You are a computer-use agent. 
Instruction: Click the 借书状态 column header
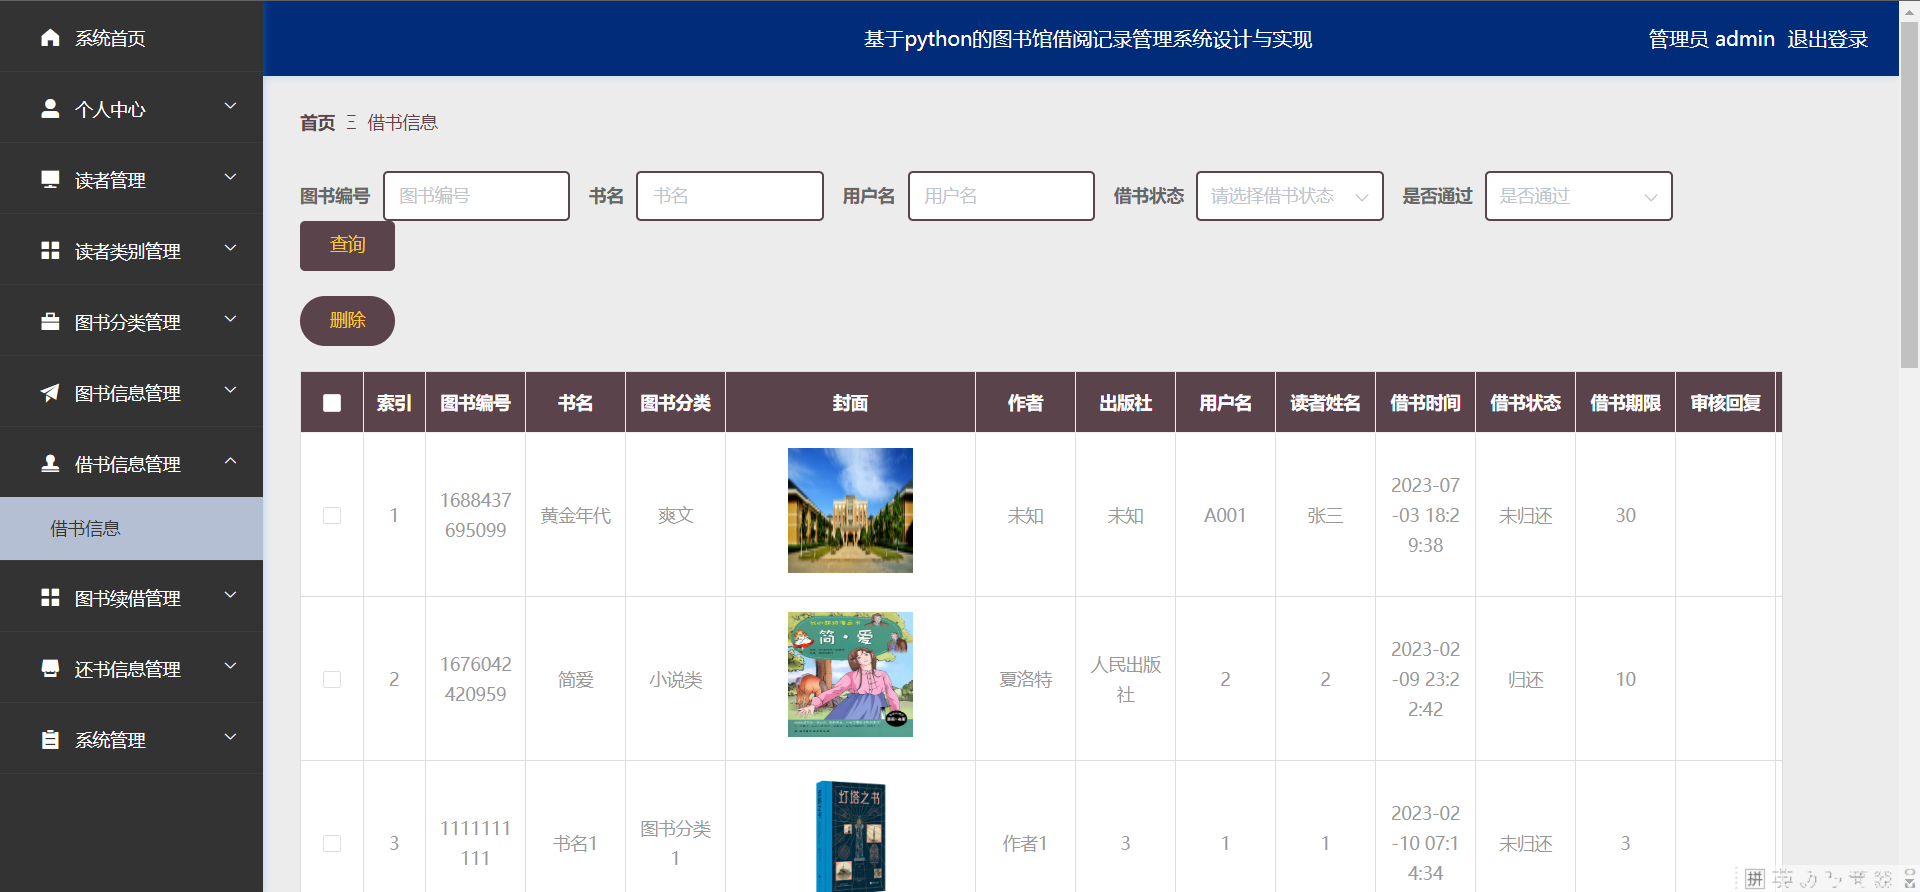point(1525,403)
